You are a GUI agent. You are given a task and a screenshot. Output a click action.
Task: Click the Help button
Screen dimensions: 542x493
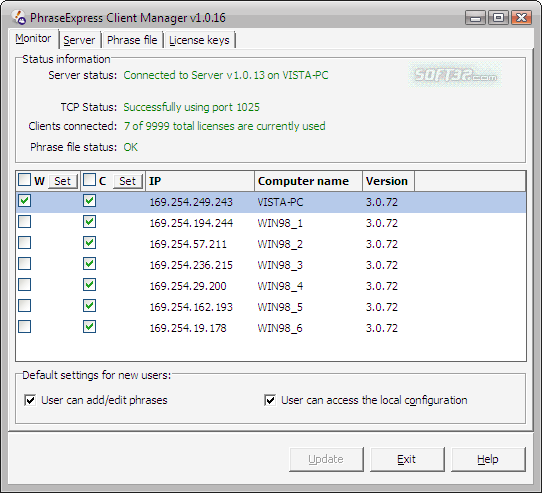488,459
